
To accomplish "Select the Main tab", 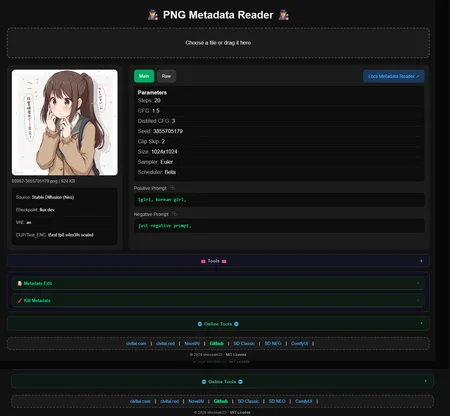I will pos(144,76).
